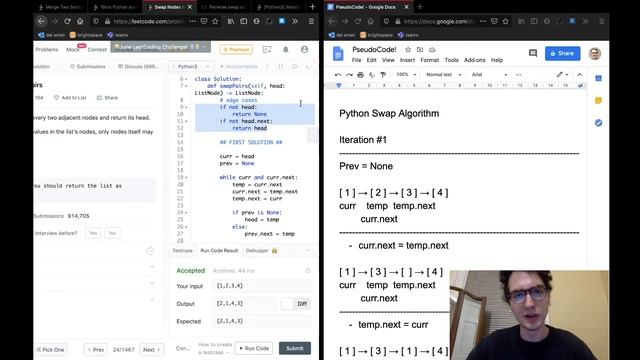Hide the Google Docs menus with the chevron
The image size is (640, 360).
coord(580,75)
